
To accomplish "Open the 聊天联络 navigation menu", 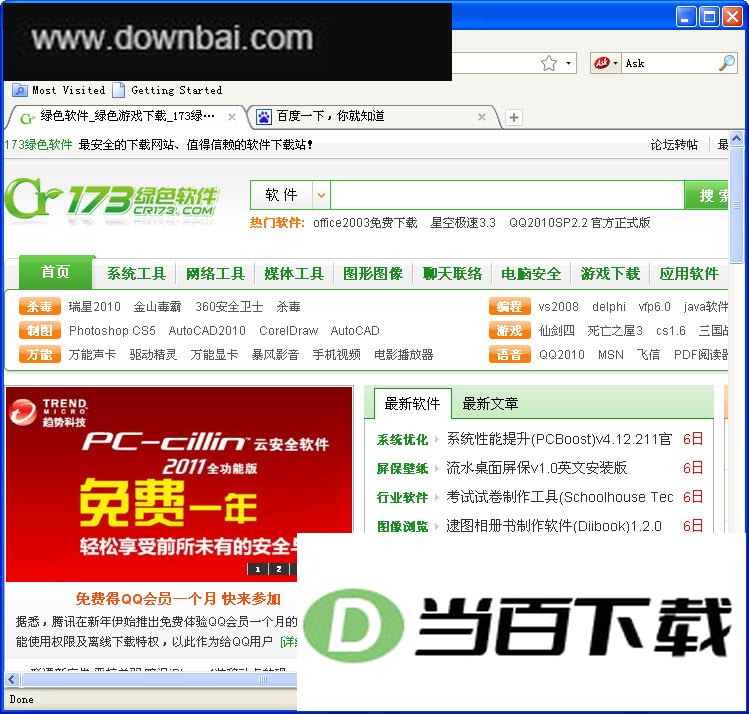I will (452, 274).
